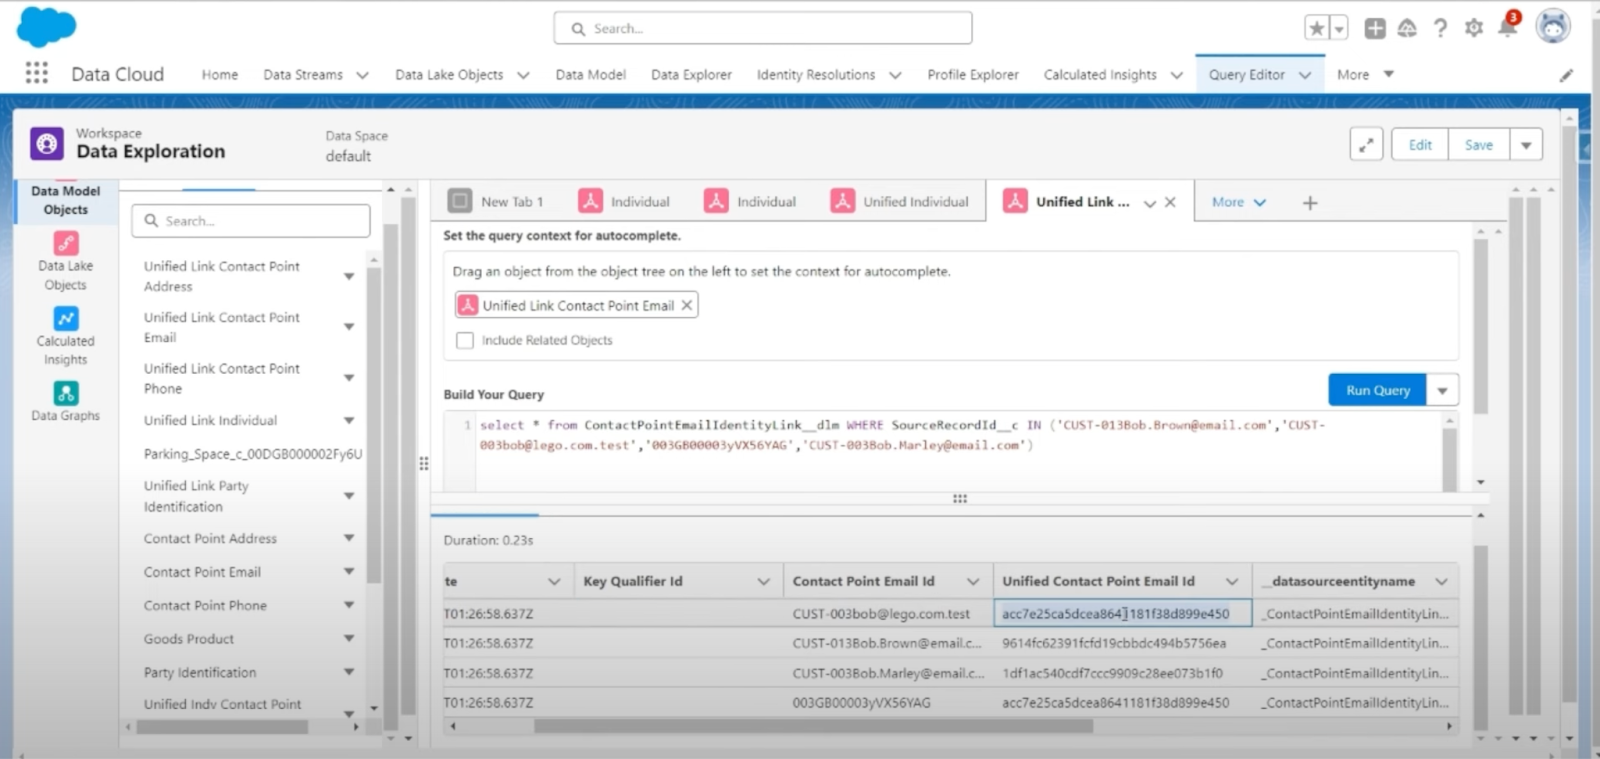1600x759 pixels.
Task: Open Query Editor tab dropdown chevron
Action: (1305, 75)
